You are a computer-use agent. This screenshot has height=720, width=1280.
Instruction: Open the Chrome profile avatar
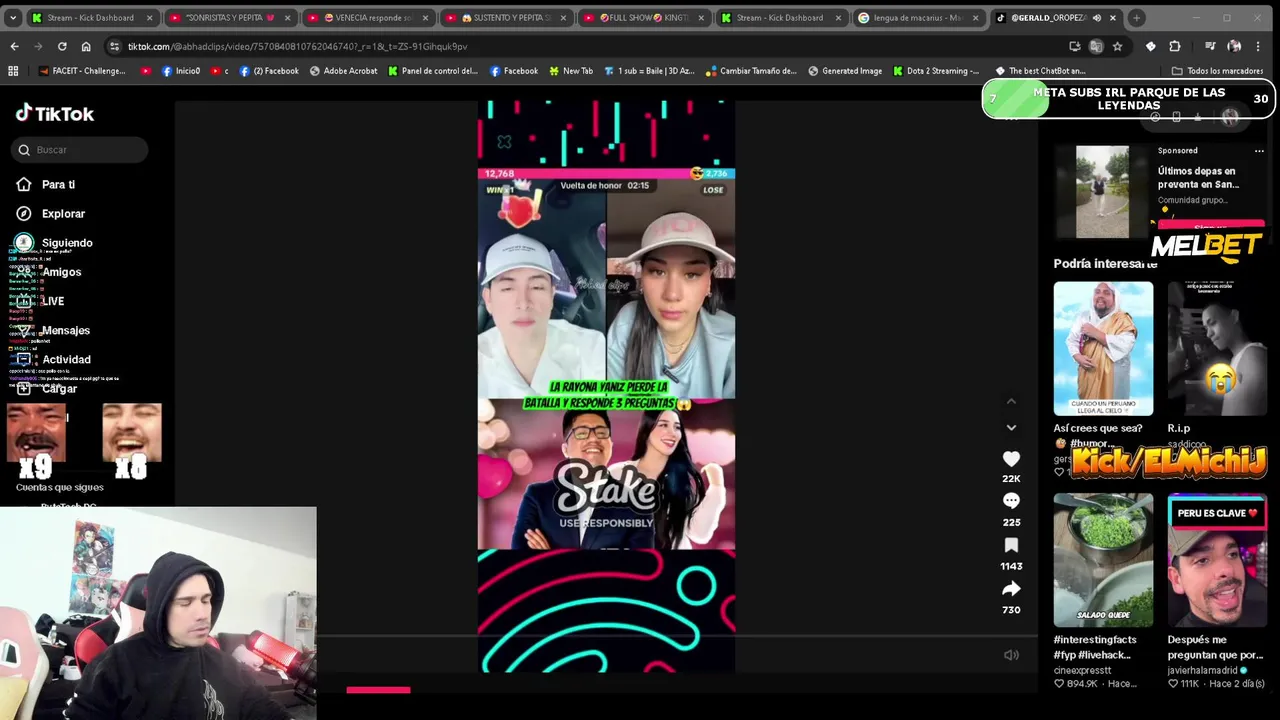point(1234,46)
